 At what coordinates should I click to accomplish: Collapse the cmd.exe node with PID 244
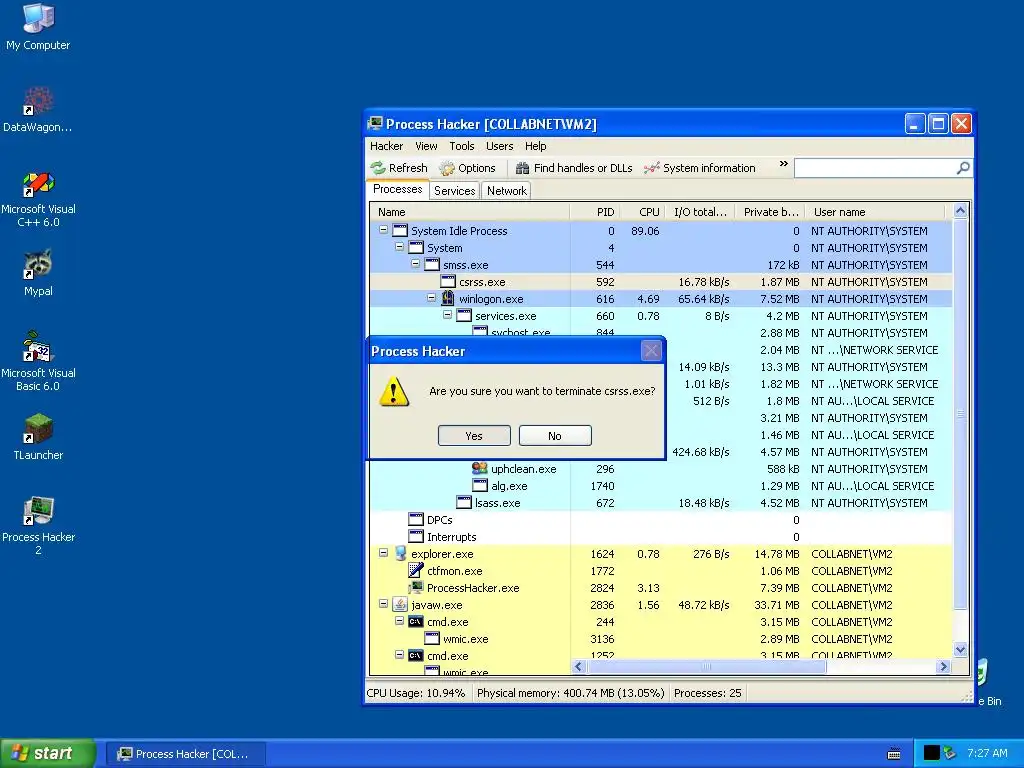coord(400,620)
